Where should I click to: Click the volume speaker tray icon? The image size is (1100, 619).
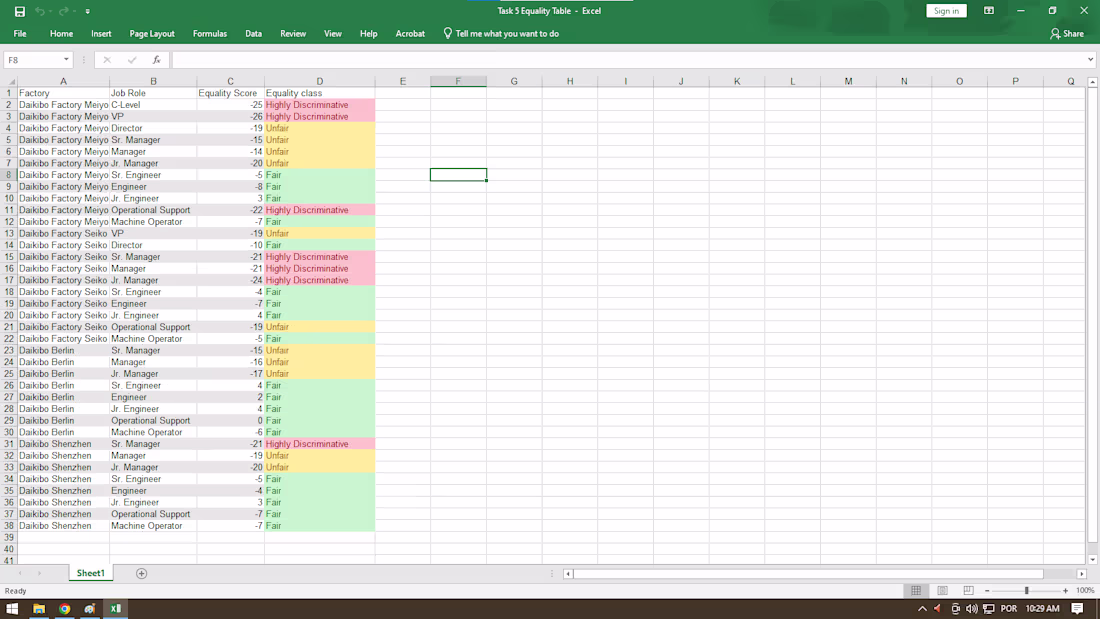coord(972,608)
